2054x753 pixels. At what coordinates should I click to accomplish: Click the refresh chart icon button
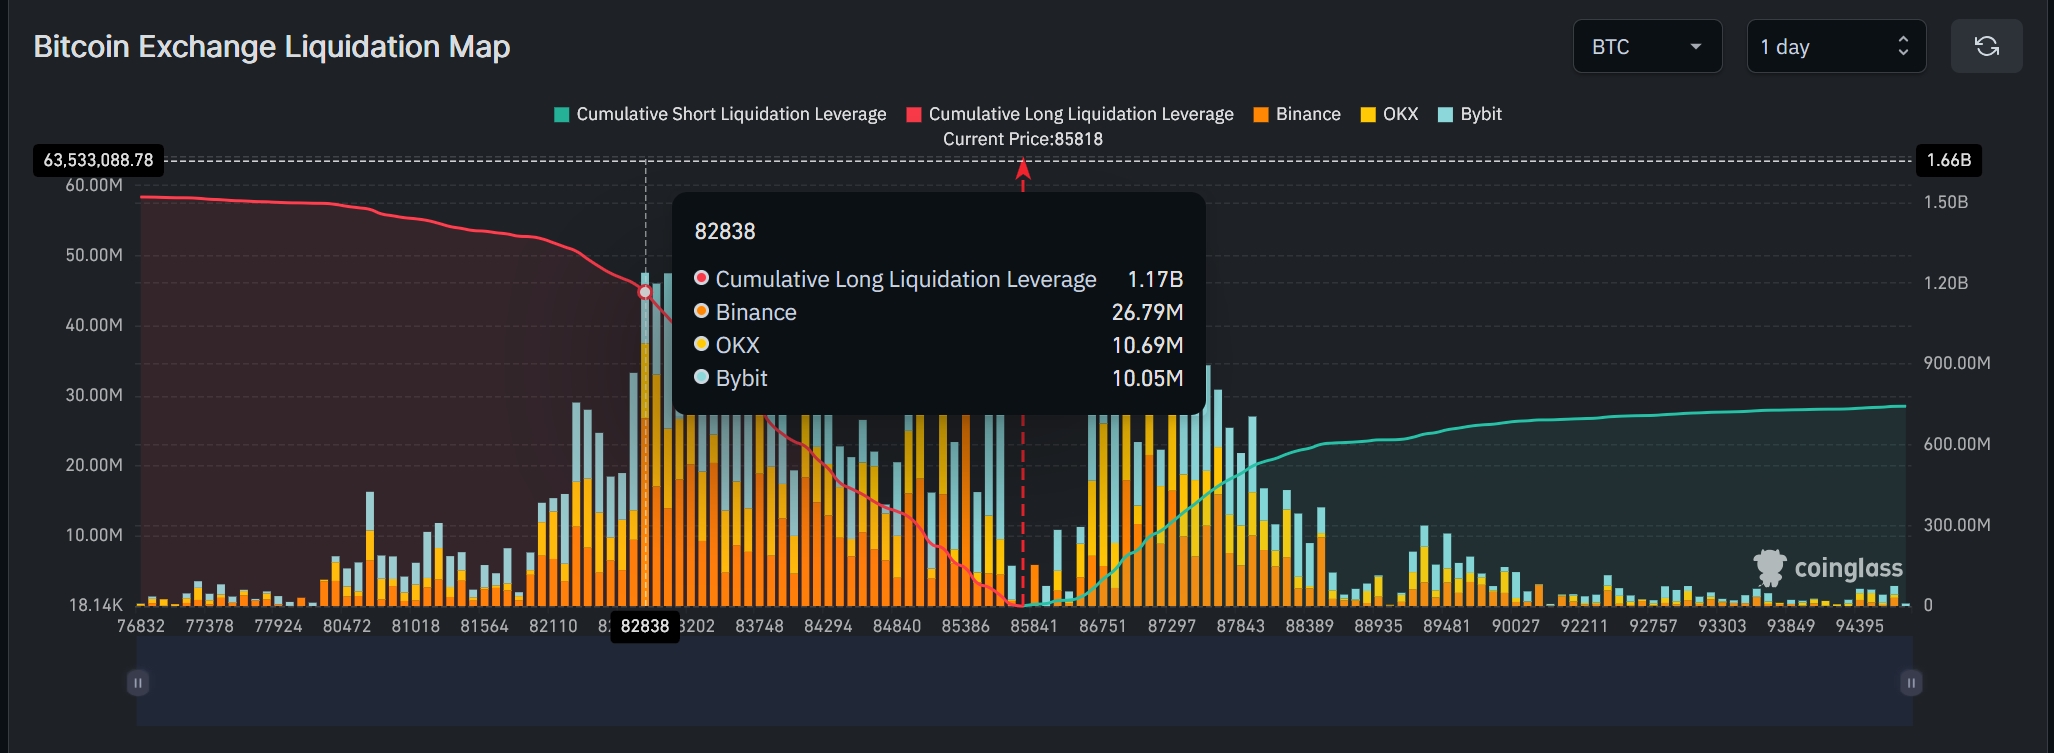pyautogui.click(x=1986, y=46)
